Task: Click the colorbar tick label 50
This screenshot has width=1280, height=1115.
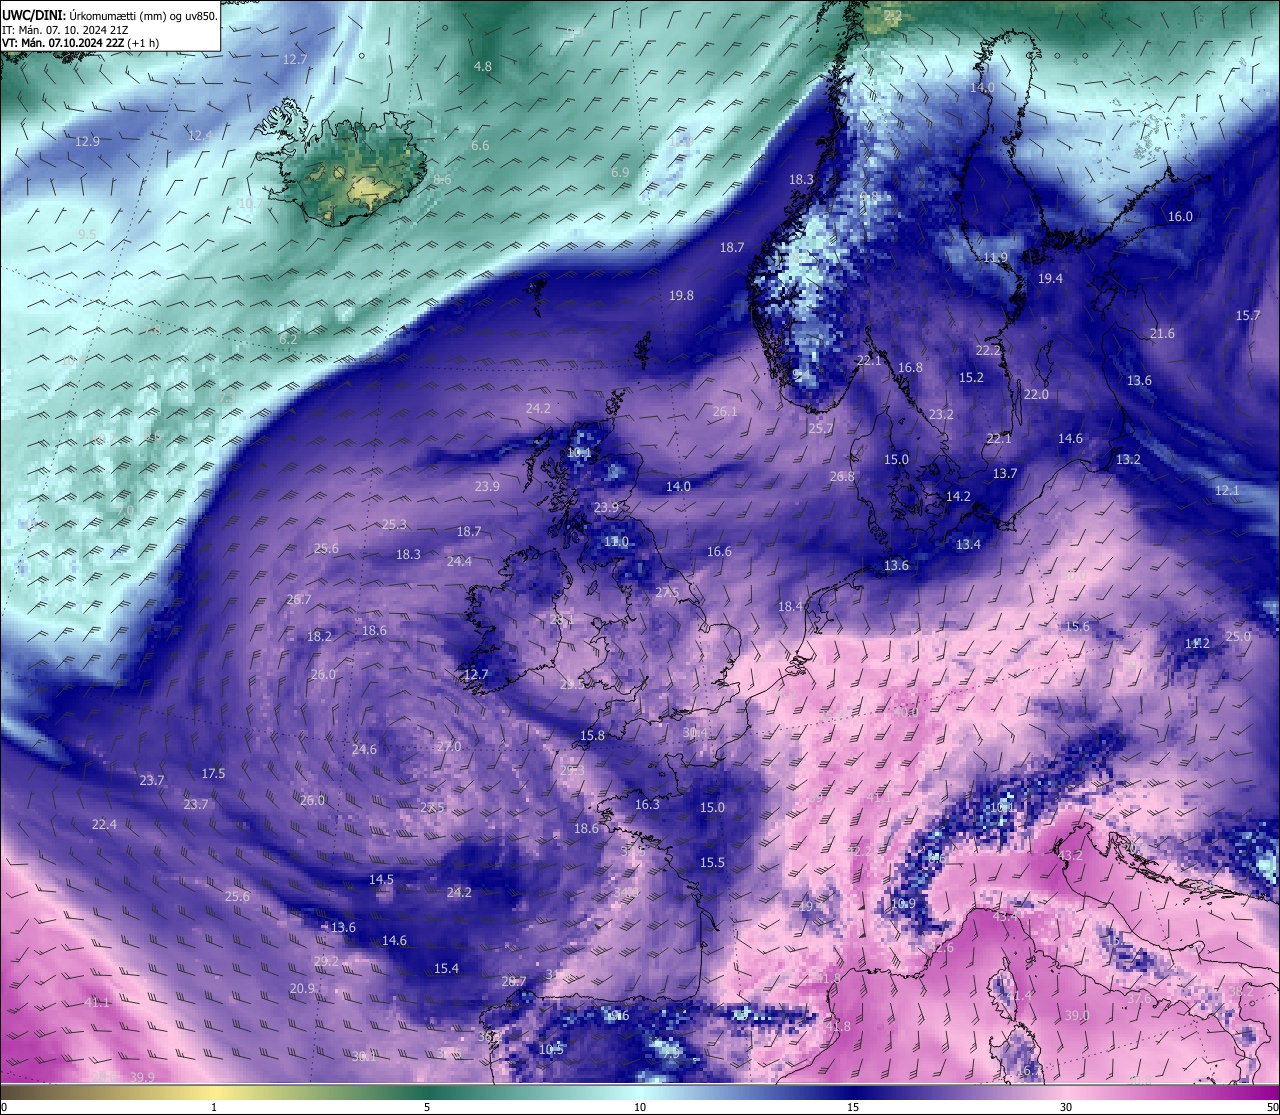Action: coord(1272,1107)
